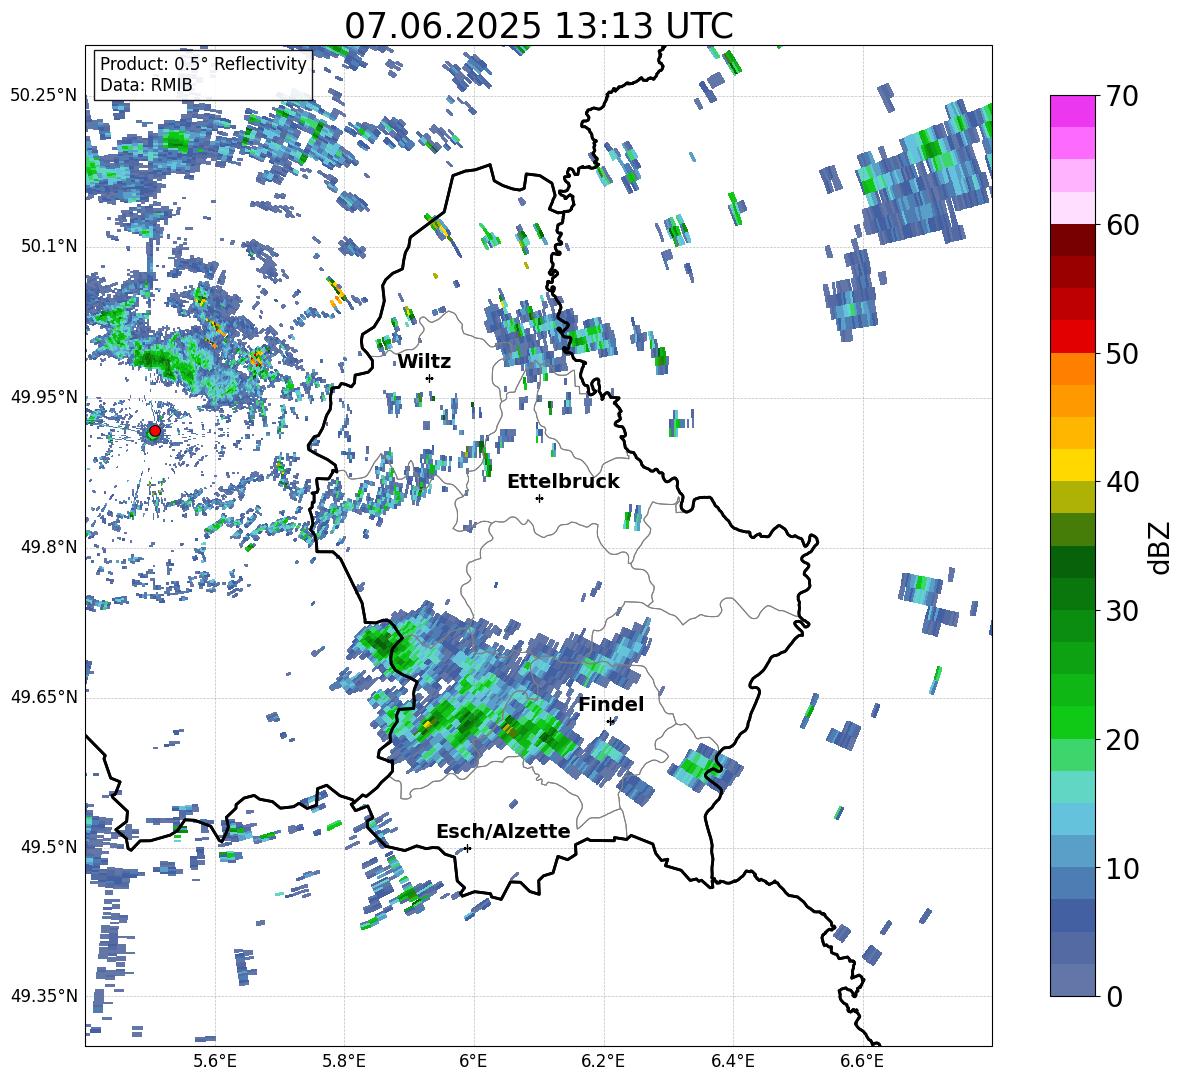Click the 6.2°E longitude label
Viewport: 1184px width, 1081px height.
[x=603, y=1061]
